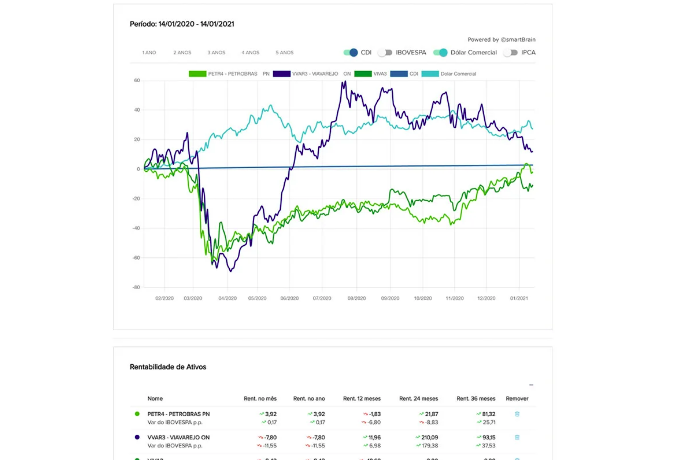Click the PETR4 - PETROBRAS PN legend swatch
Image resolution: width=676 pixels, height=460 pixels.
coord(198,73)
